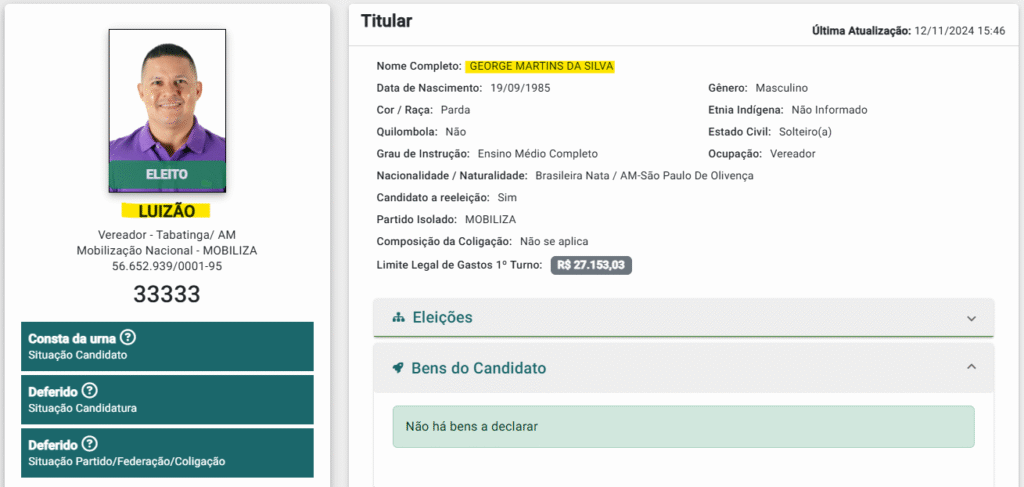
Task: Click the full name GEORGE MARTINS DA SILVA
Action: pyautogui.click(x=540, y=66)
